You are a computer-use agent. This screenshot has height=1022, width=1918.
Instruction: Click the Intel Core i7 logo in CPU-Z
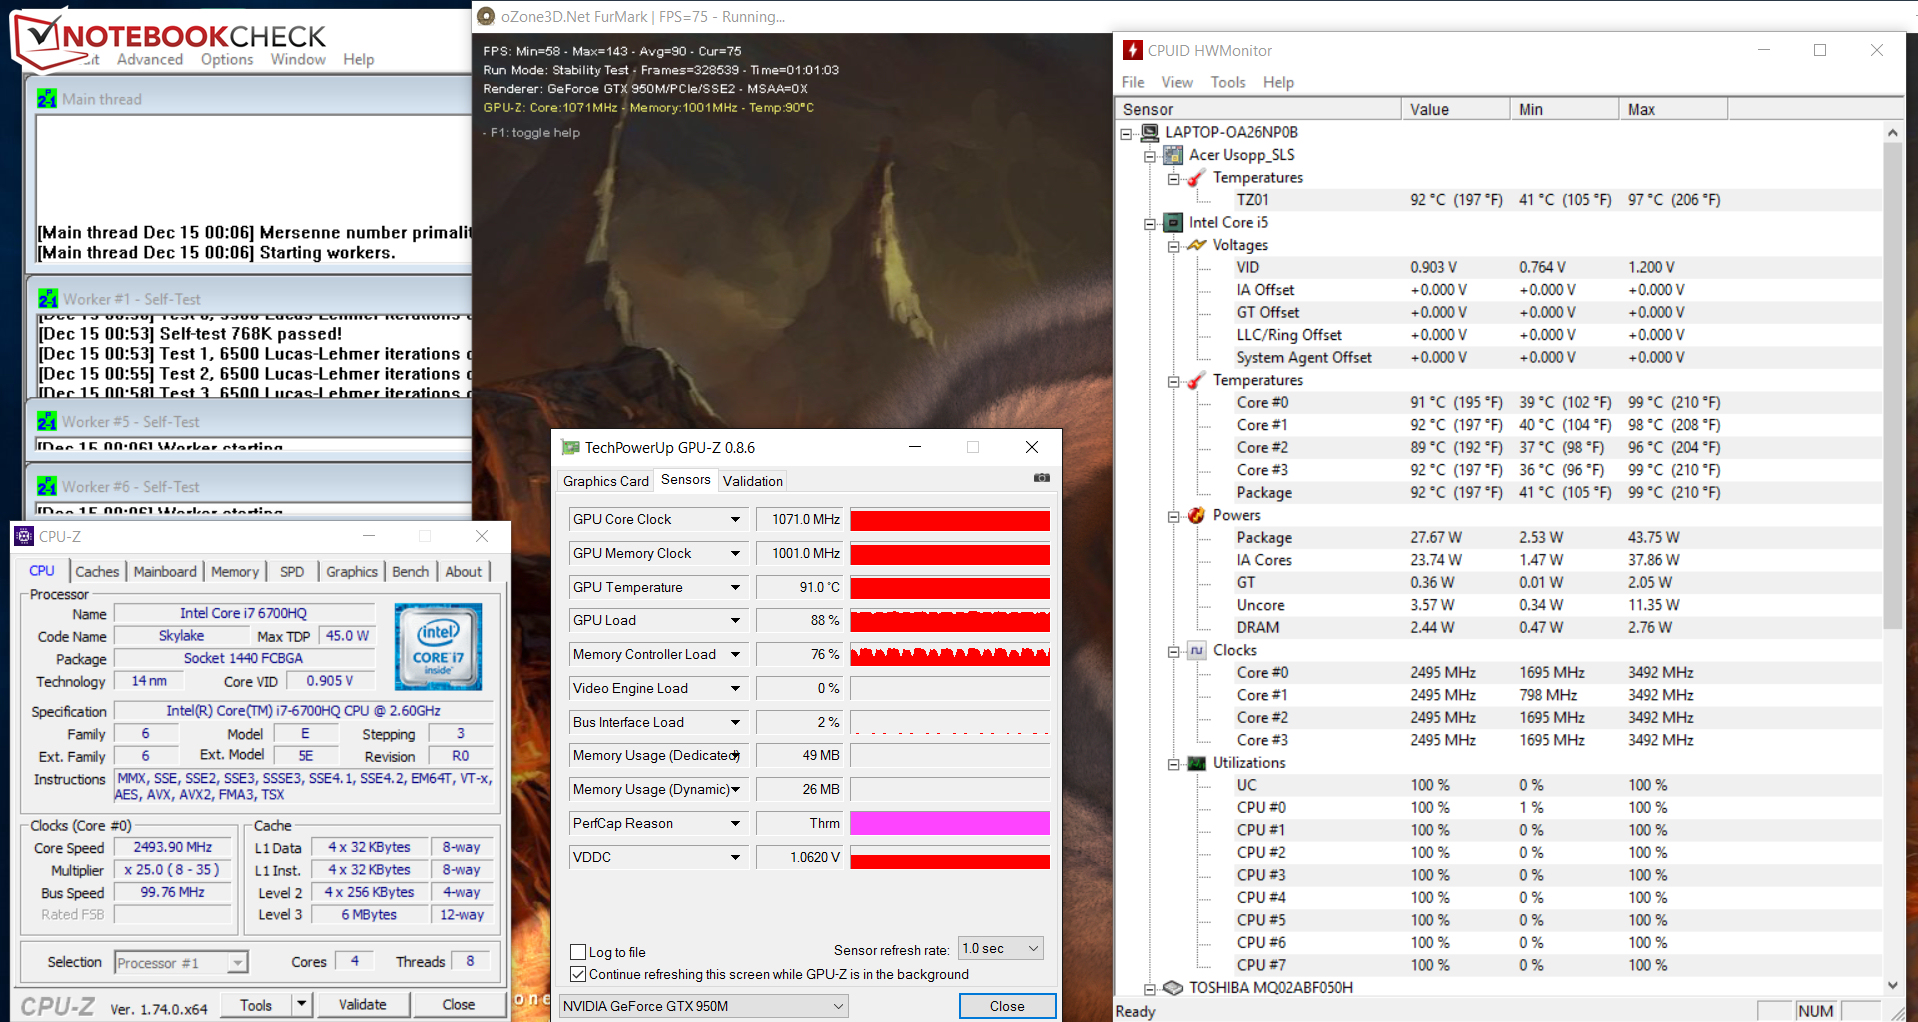[x=439, y=646]
